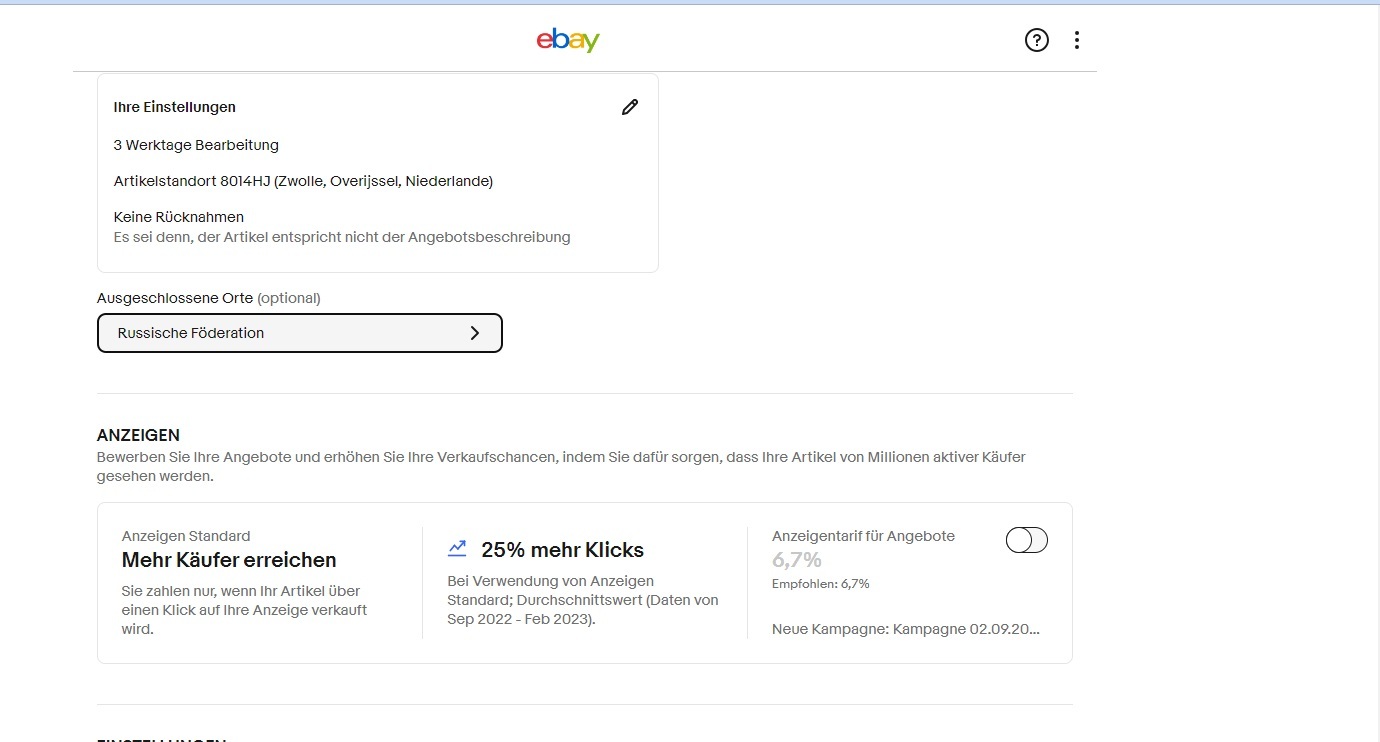
Task: Click the 3 Werktage Bearbeitung text
Action: [196, 145]
